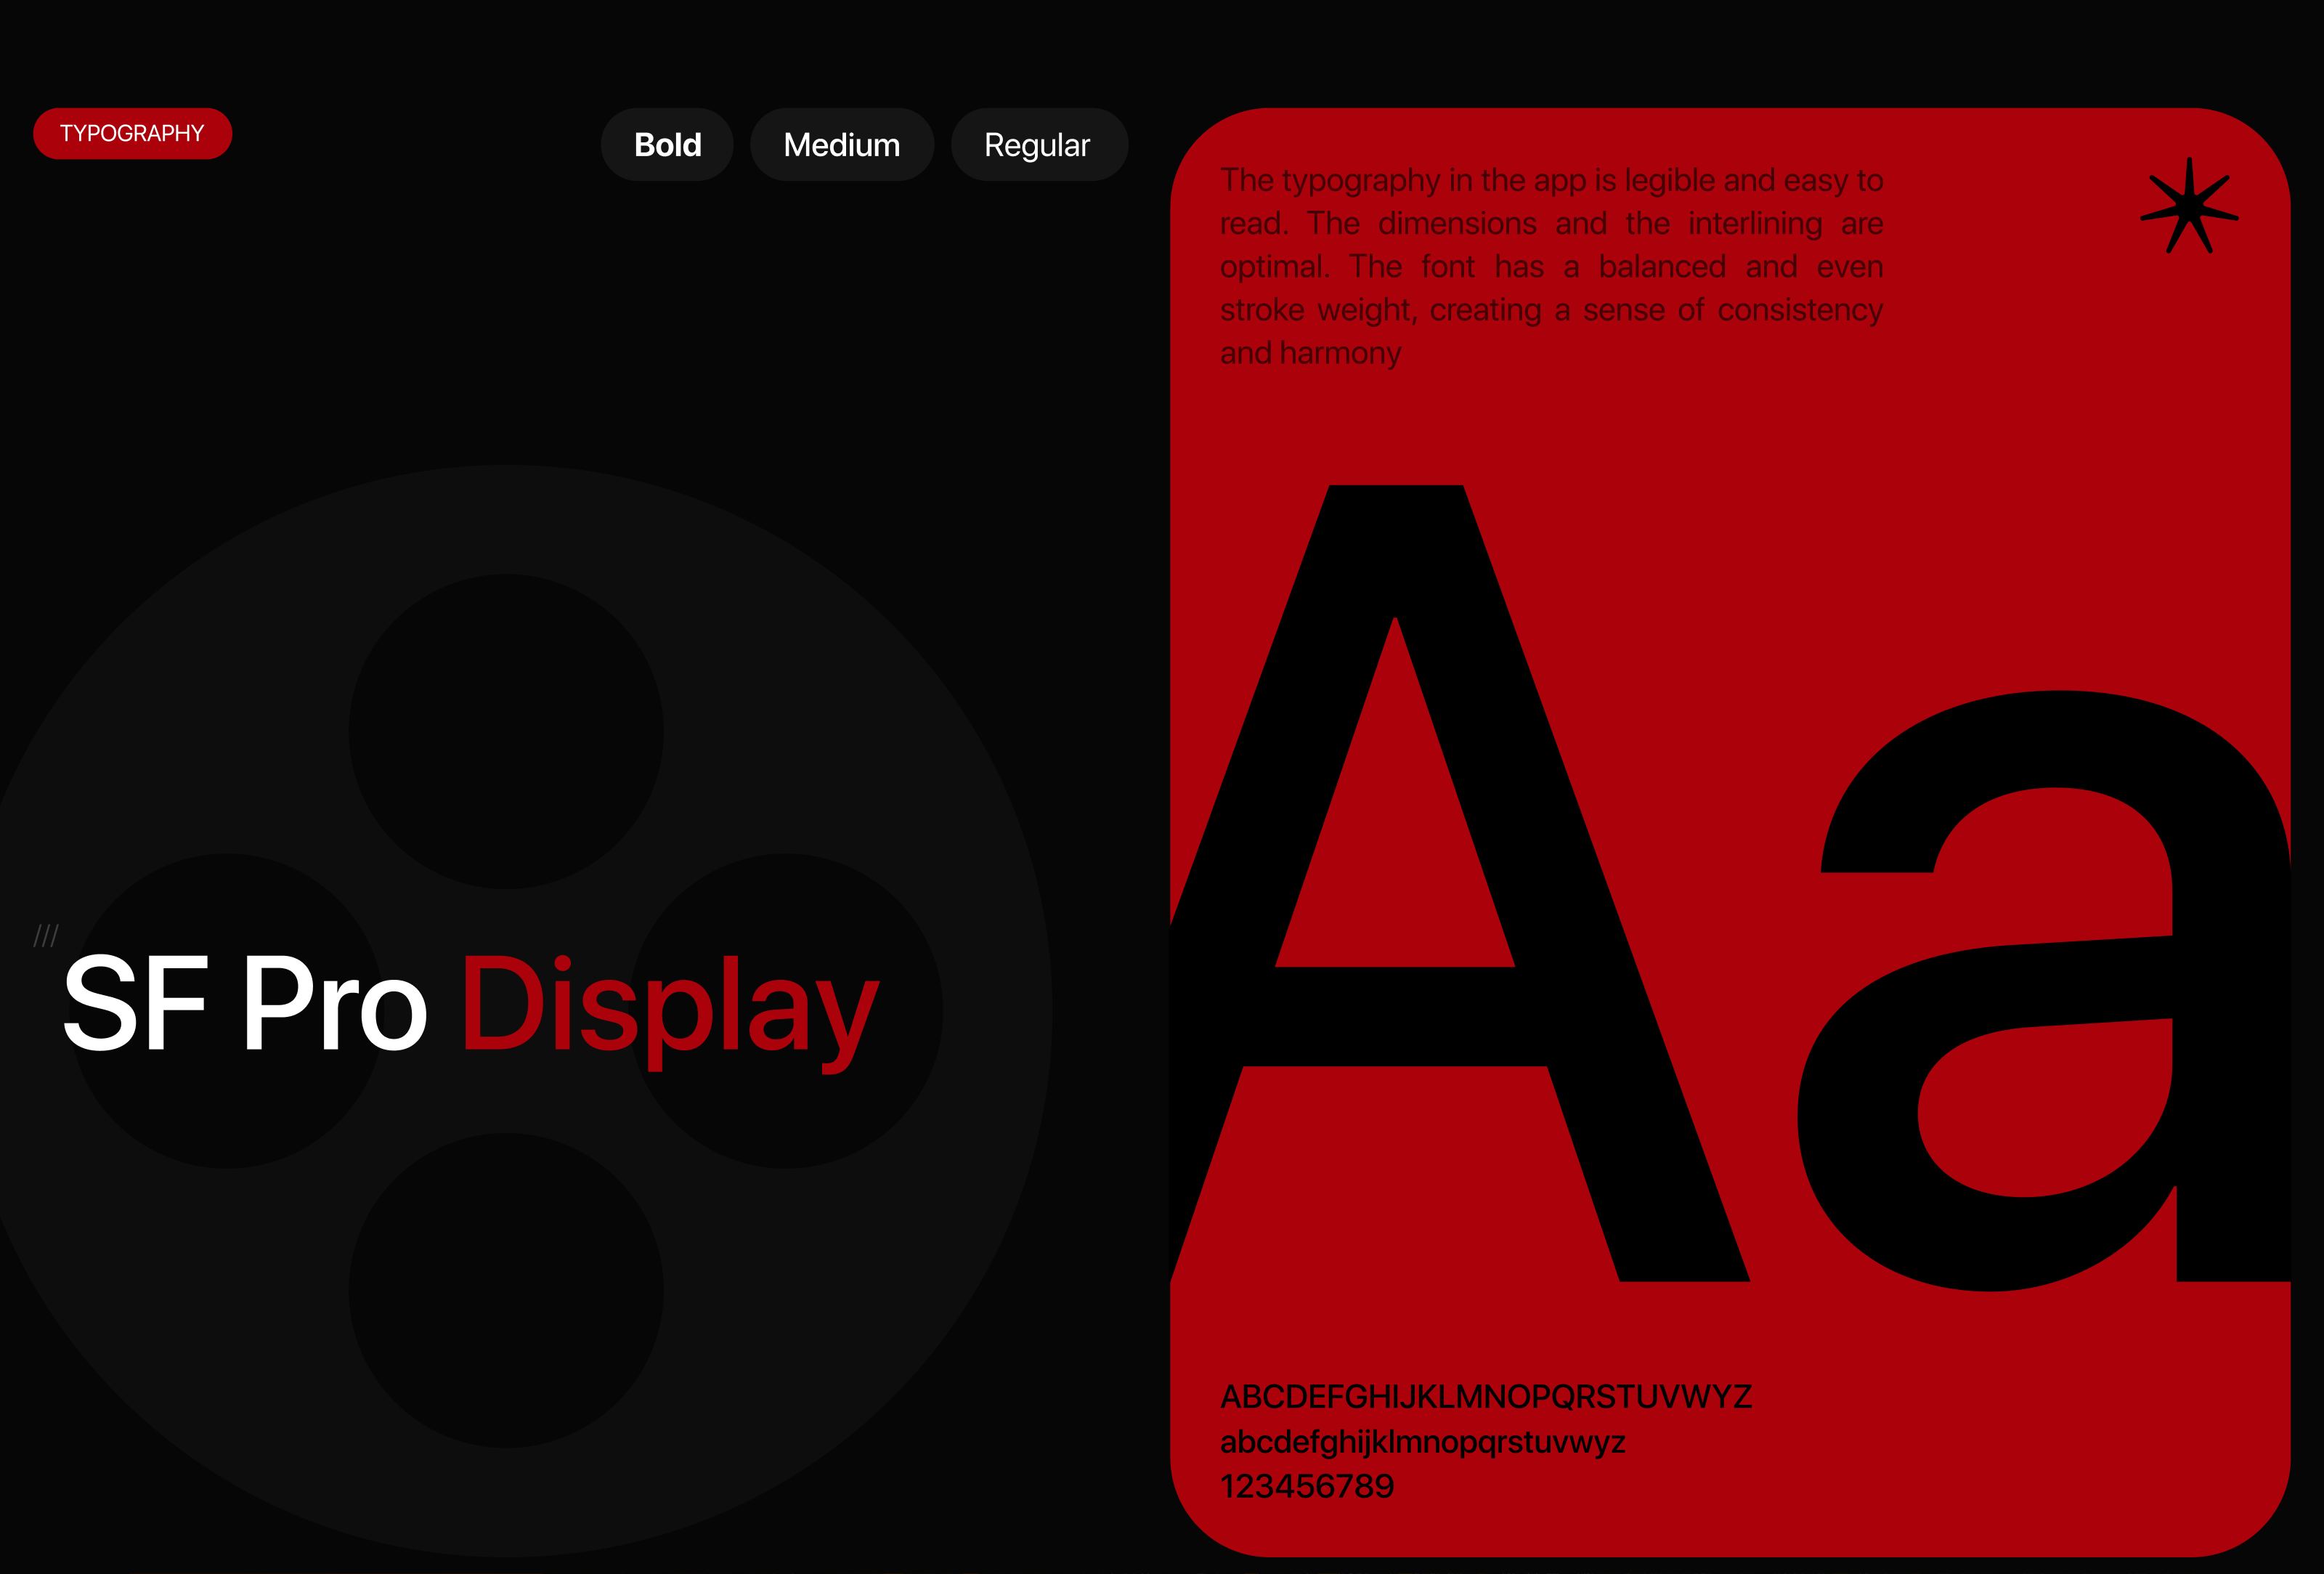Click the words 'and harmony' in the description
Screen dimensions: 2324x1574
pos(1310,353)
